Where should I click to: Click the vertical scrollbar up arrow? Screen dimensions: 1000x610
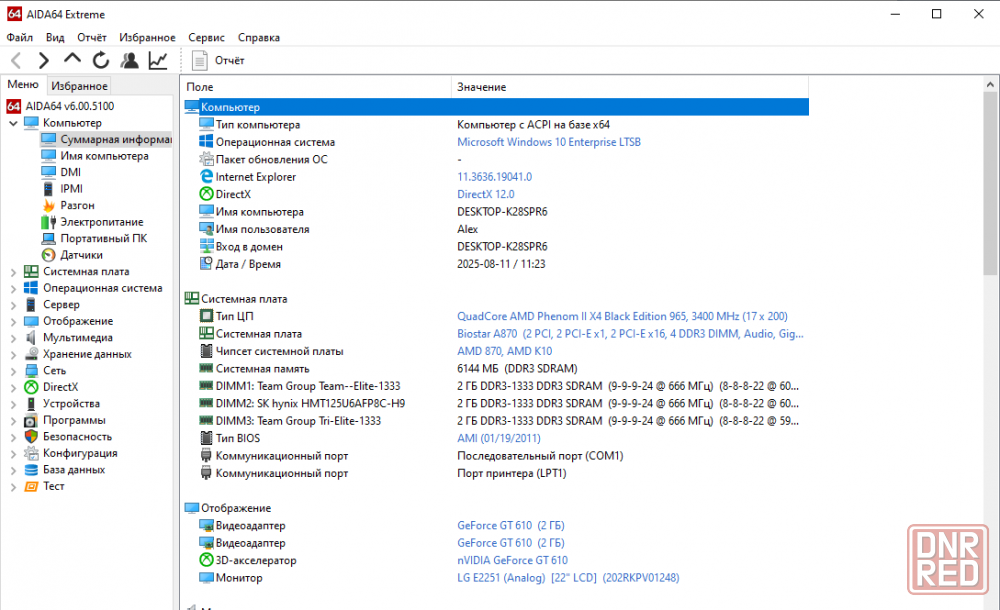tap(990, 84)
